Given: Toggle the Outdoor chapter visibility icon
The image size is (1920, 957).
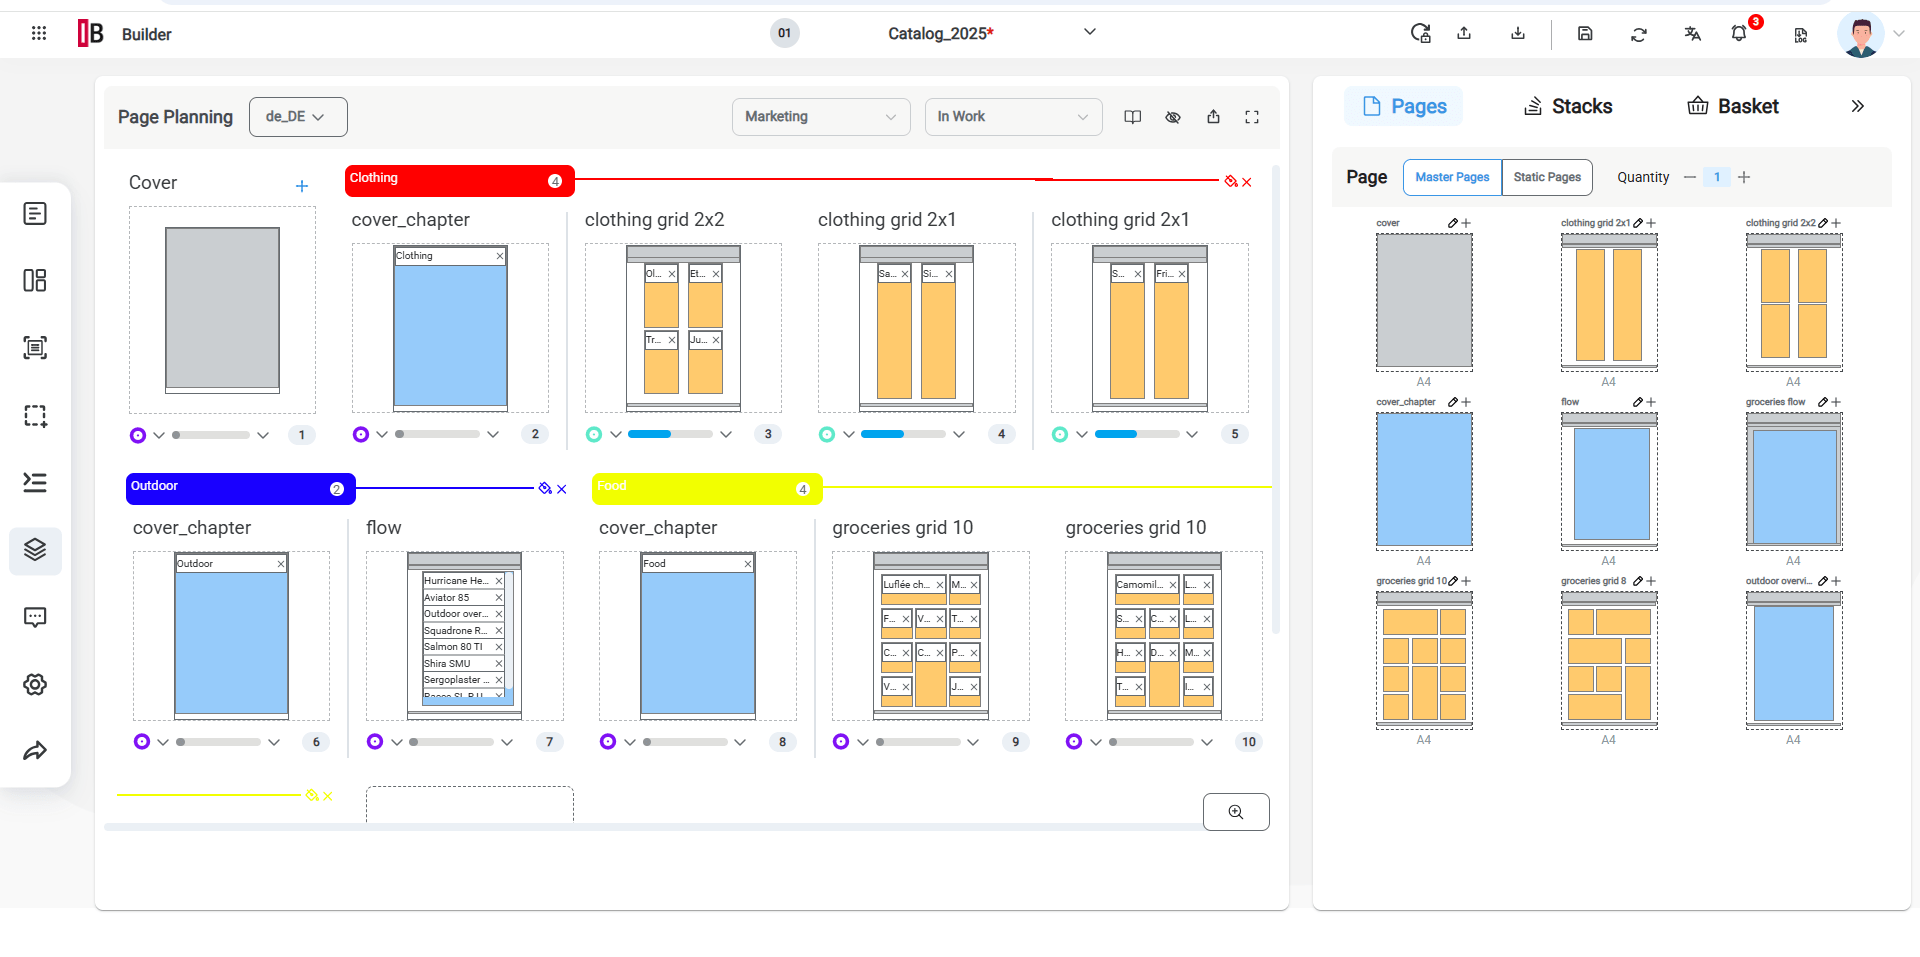Looking at the screenshot, I should tap(545, 489).
